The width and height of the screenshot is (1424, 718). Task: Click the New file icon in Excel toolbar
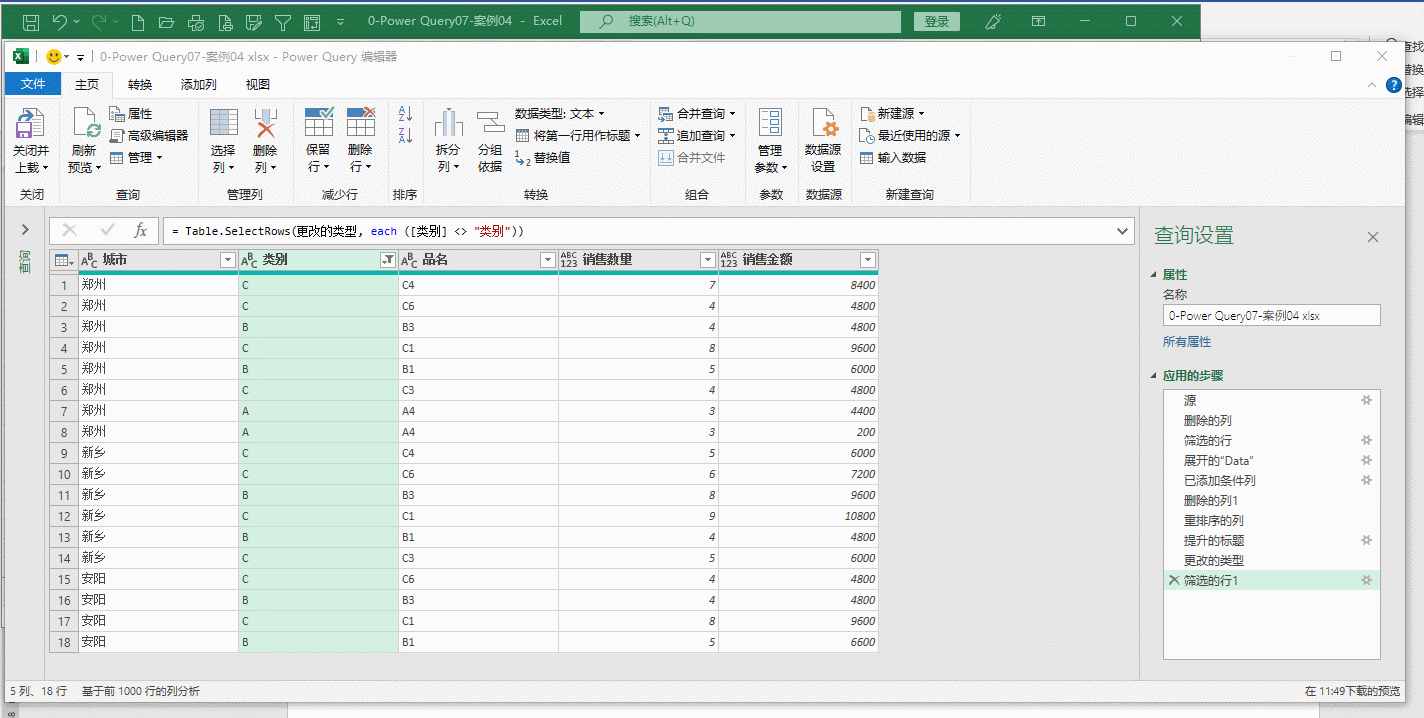tap(138, 21)
